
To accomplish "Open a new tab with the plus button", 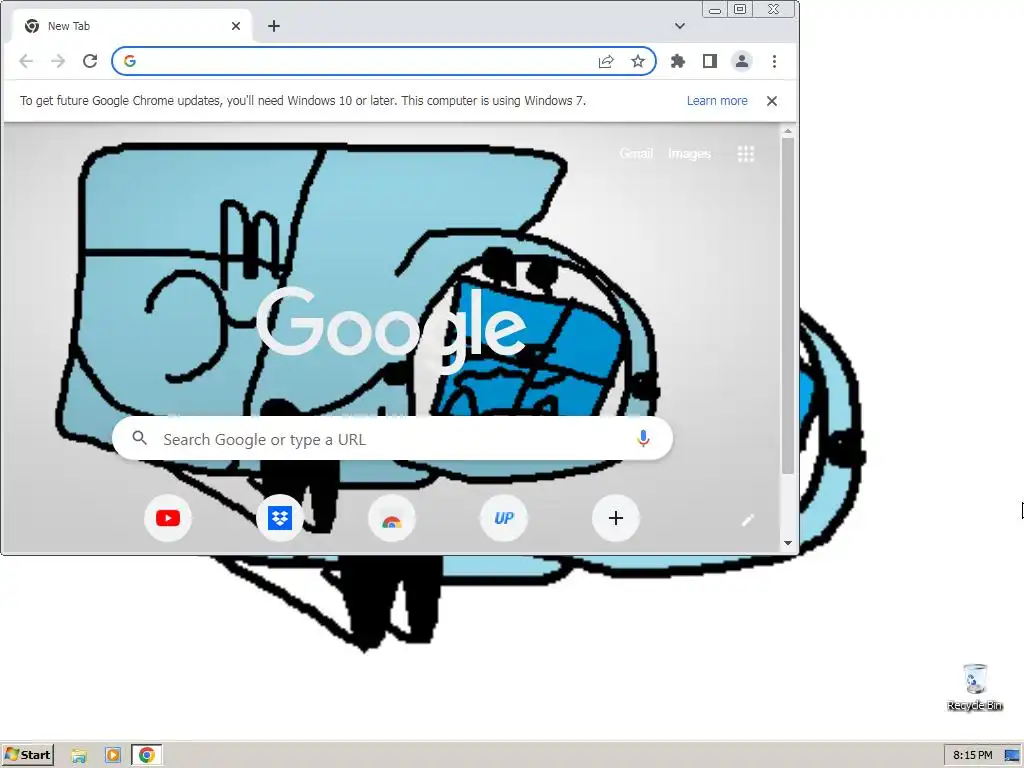I will pos(274,26).
